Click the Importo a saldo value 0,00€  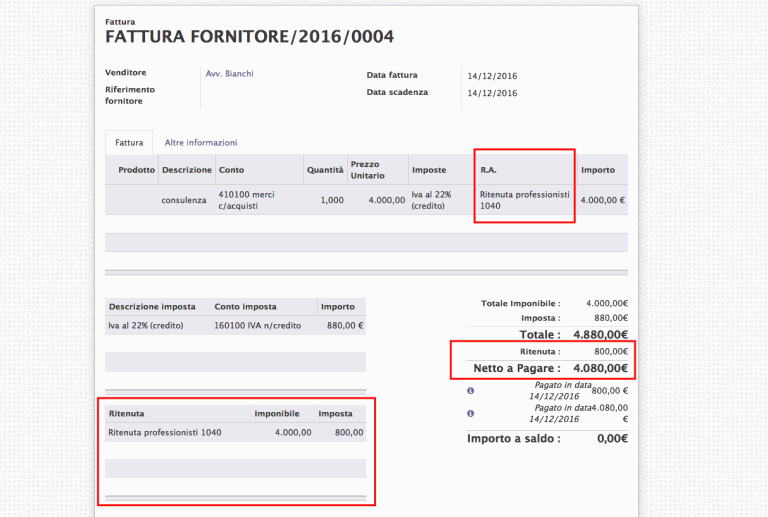(x=612, y=439)
